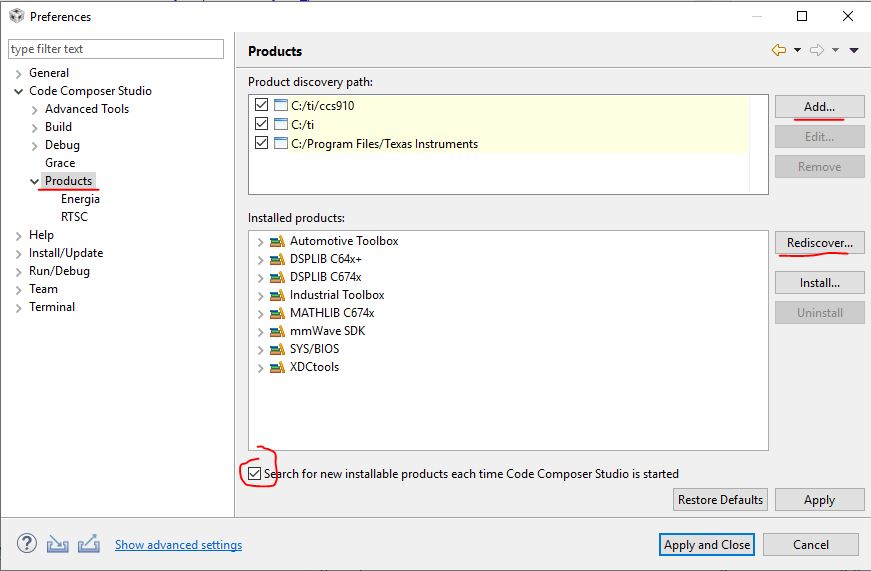Open the view menu triangle in the Products header

point(854,51)
